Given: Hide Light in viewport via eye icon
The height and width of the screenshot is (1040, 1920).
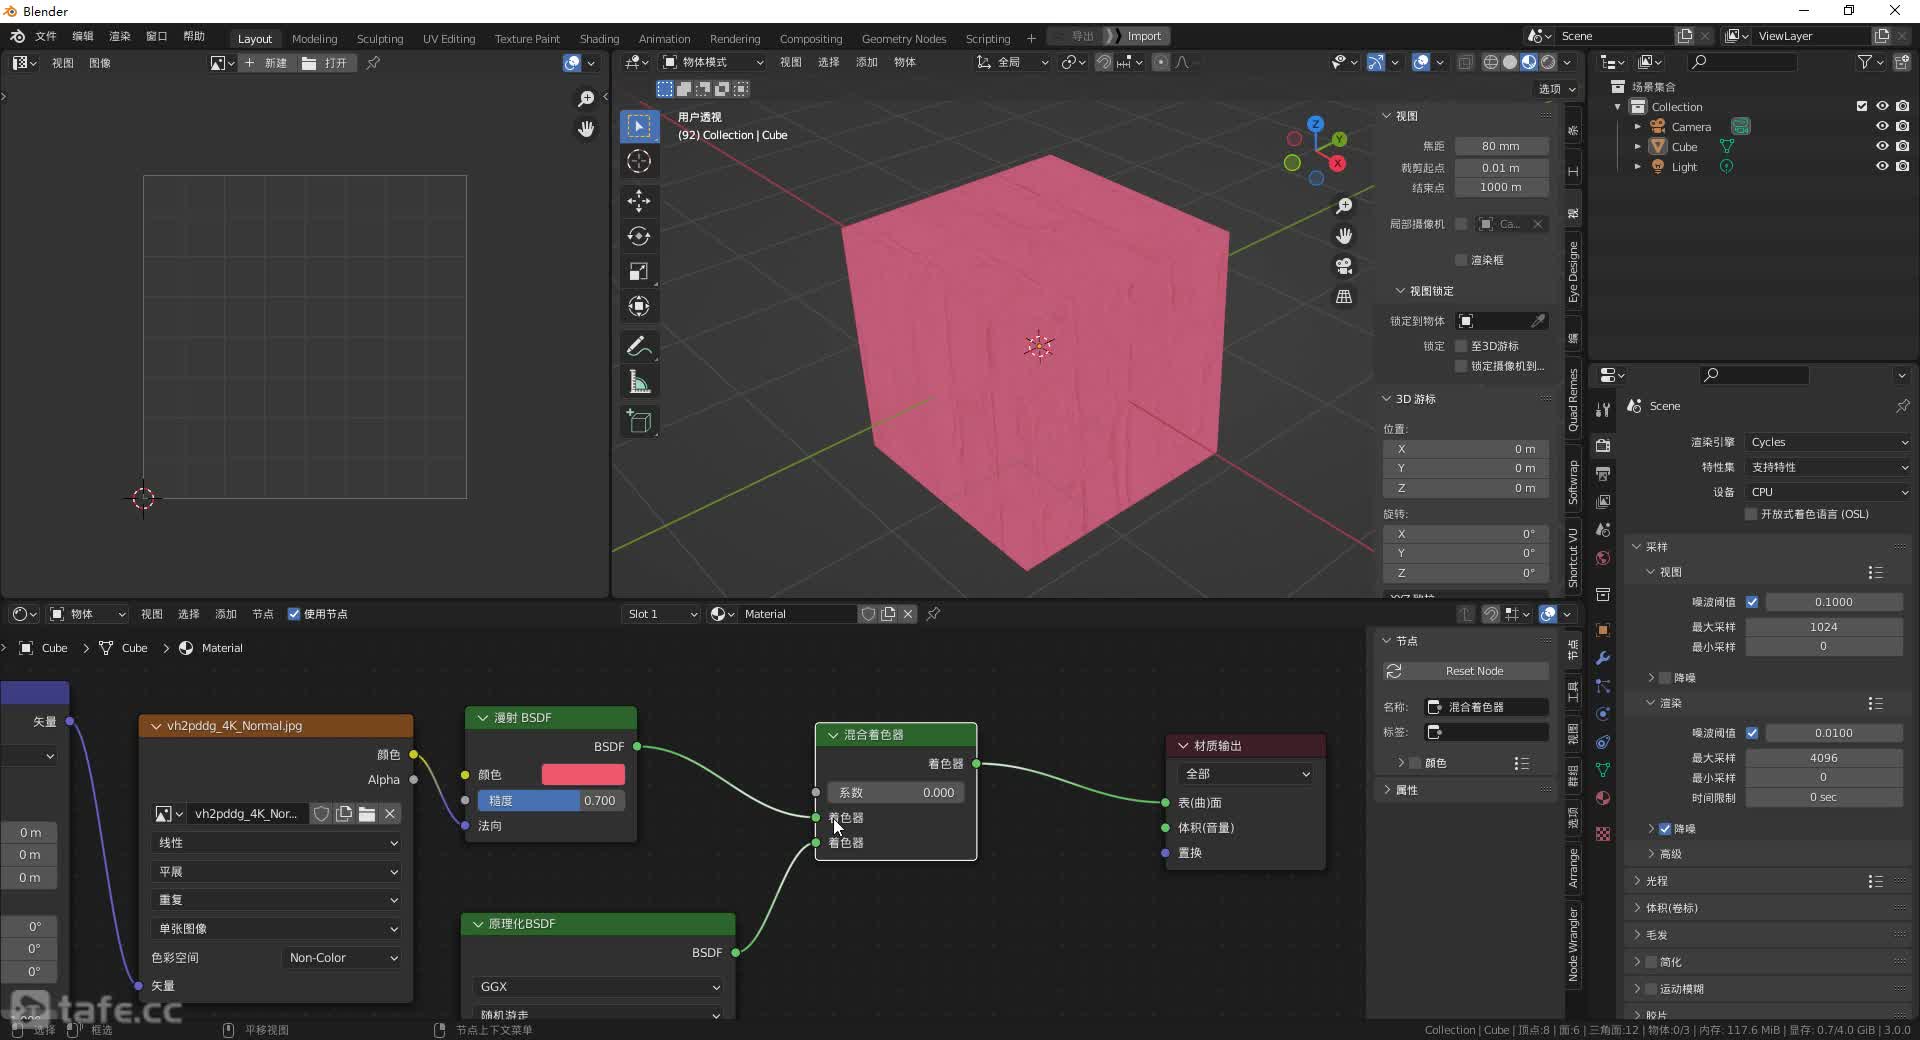Looking at the screenshot, I should (x=1882, y=167).
